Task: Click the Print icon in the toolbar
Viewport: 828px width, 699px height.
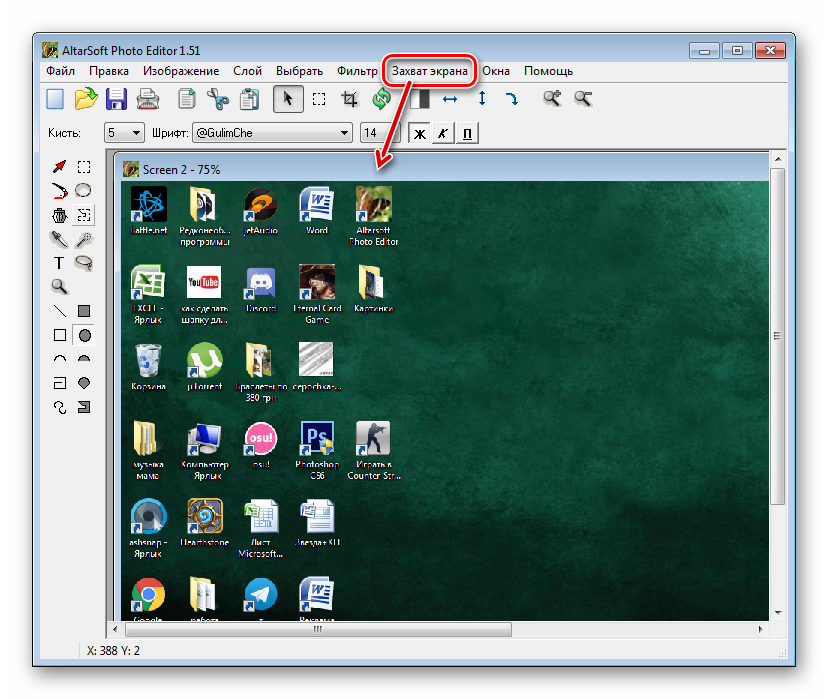Action: click(148, 99)
